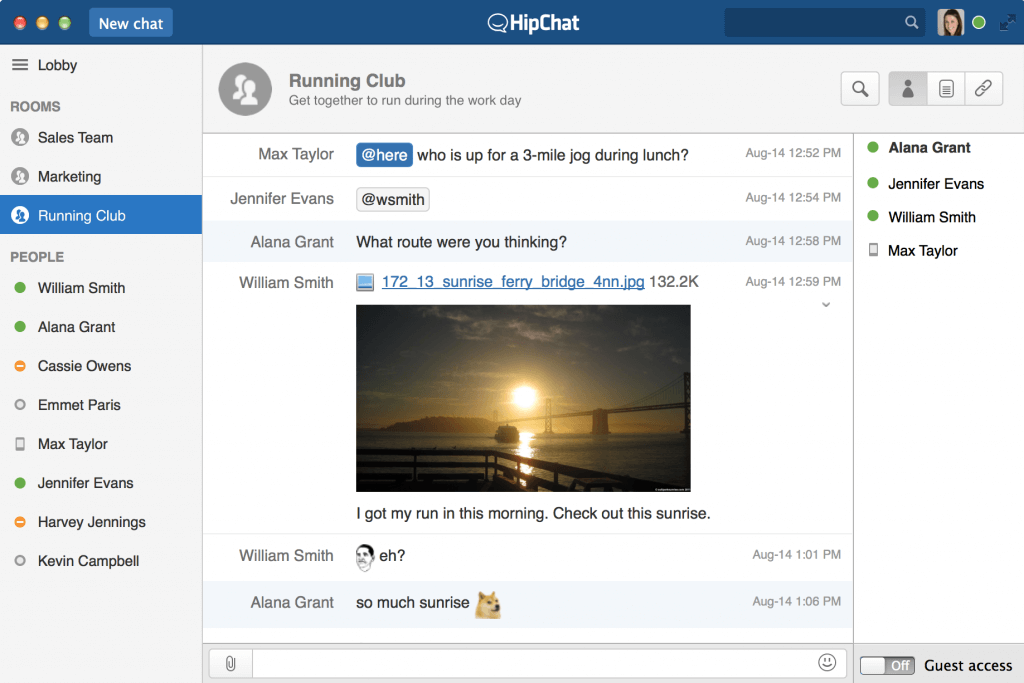This screenshot has width=1024, height=683.
Task: Open the room links panel
Action: pyautogui.click(x=983, y=88)
